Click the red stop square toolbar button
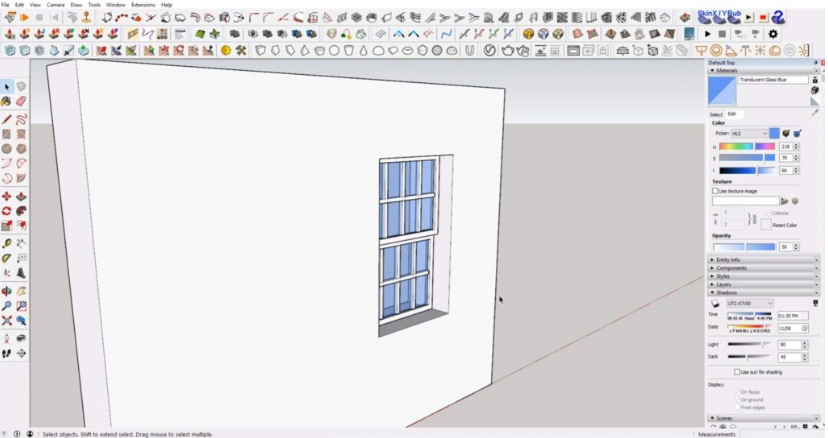The width and height of the screenshot is (828, 438). click(x=763, y=17)
